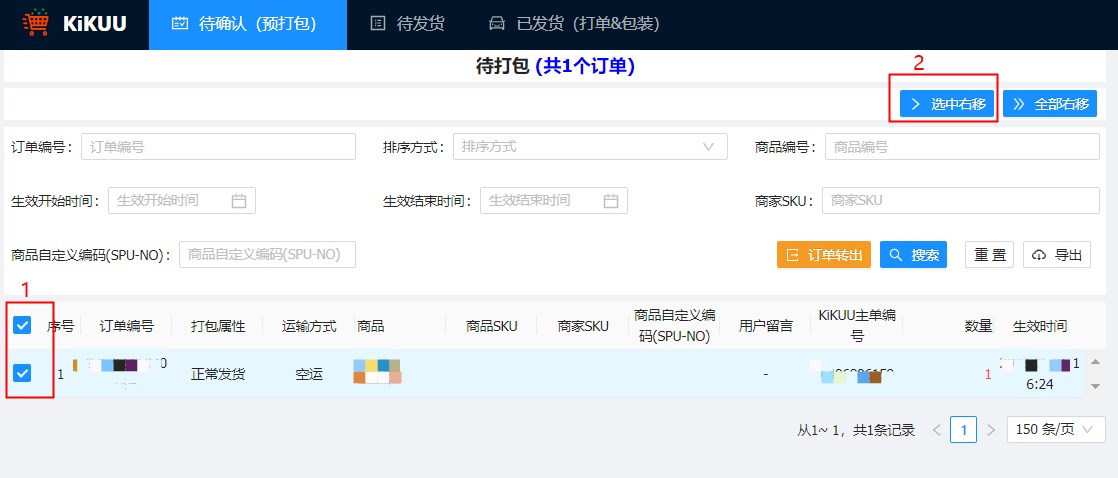Click the table scrollbar up arrow
This screenshot has height=478, width=1118.
[1096, 360]
